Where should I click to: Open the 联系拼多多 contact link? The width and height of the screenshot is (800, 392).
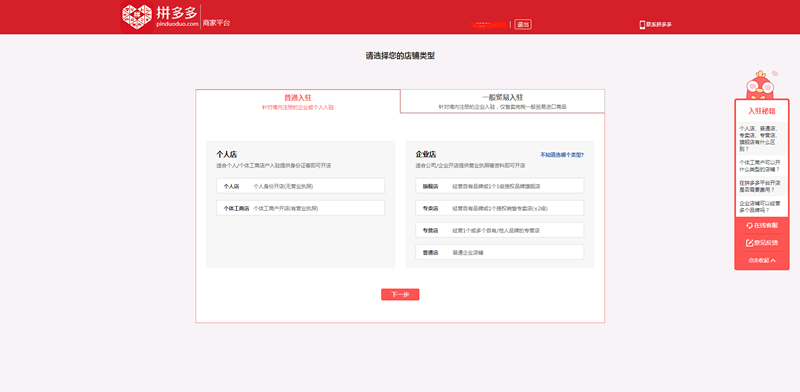(659, 24)
